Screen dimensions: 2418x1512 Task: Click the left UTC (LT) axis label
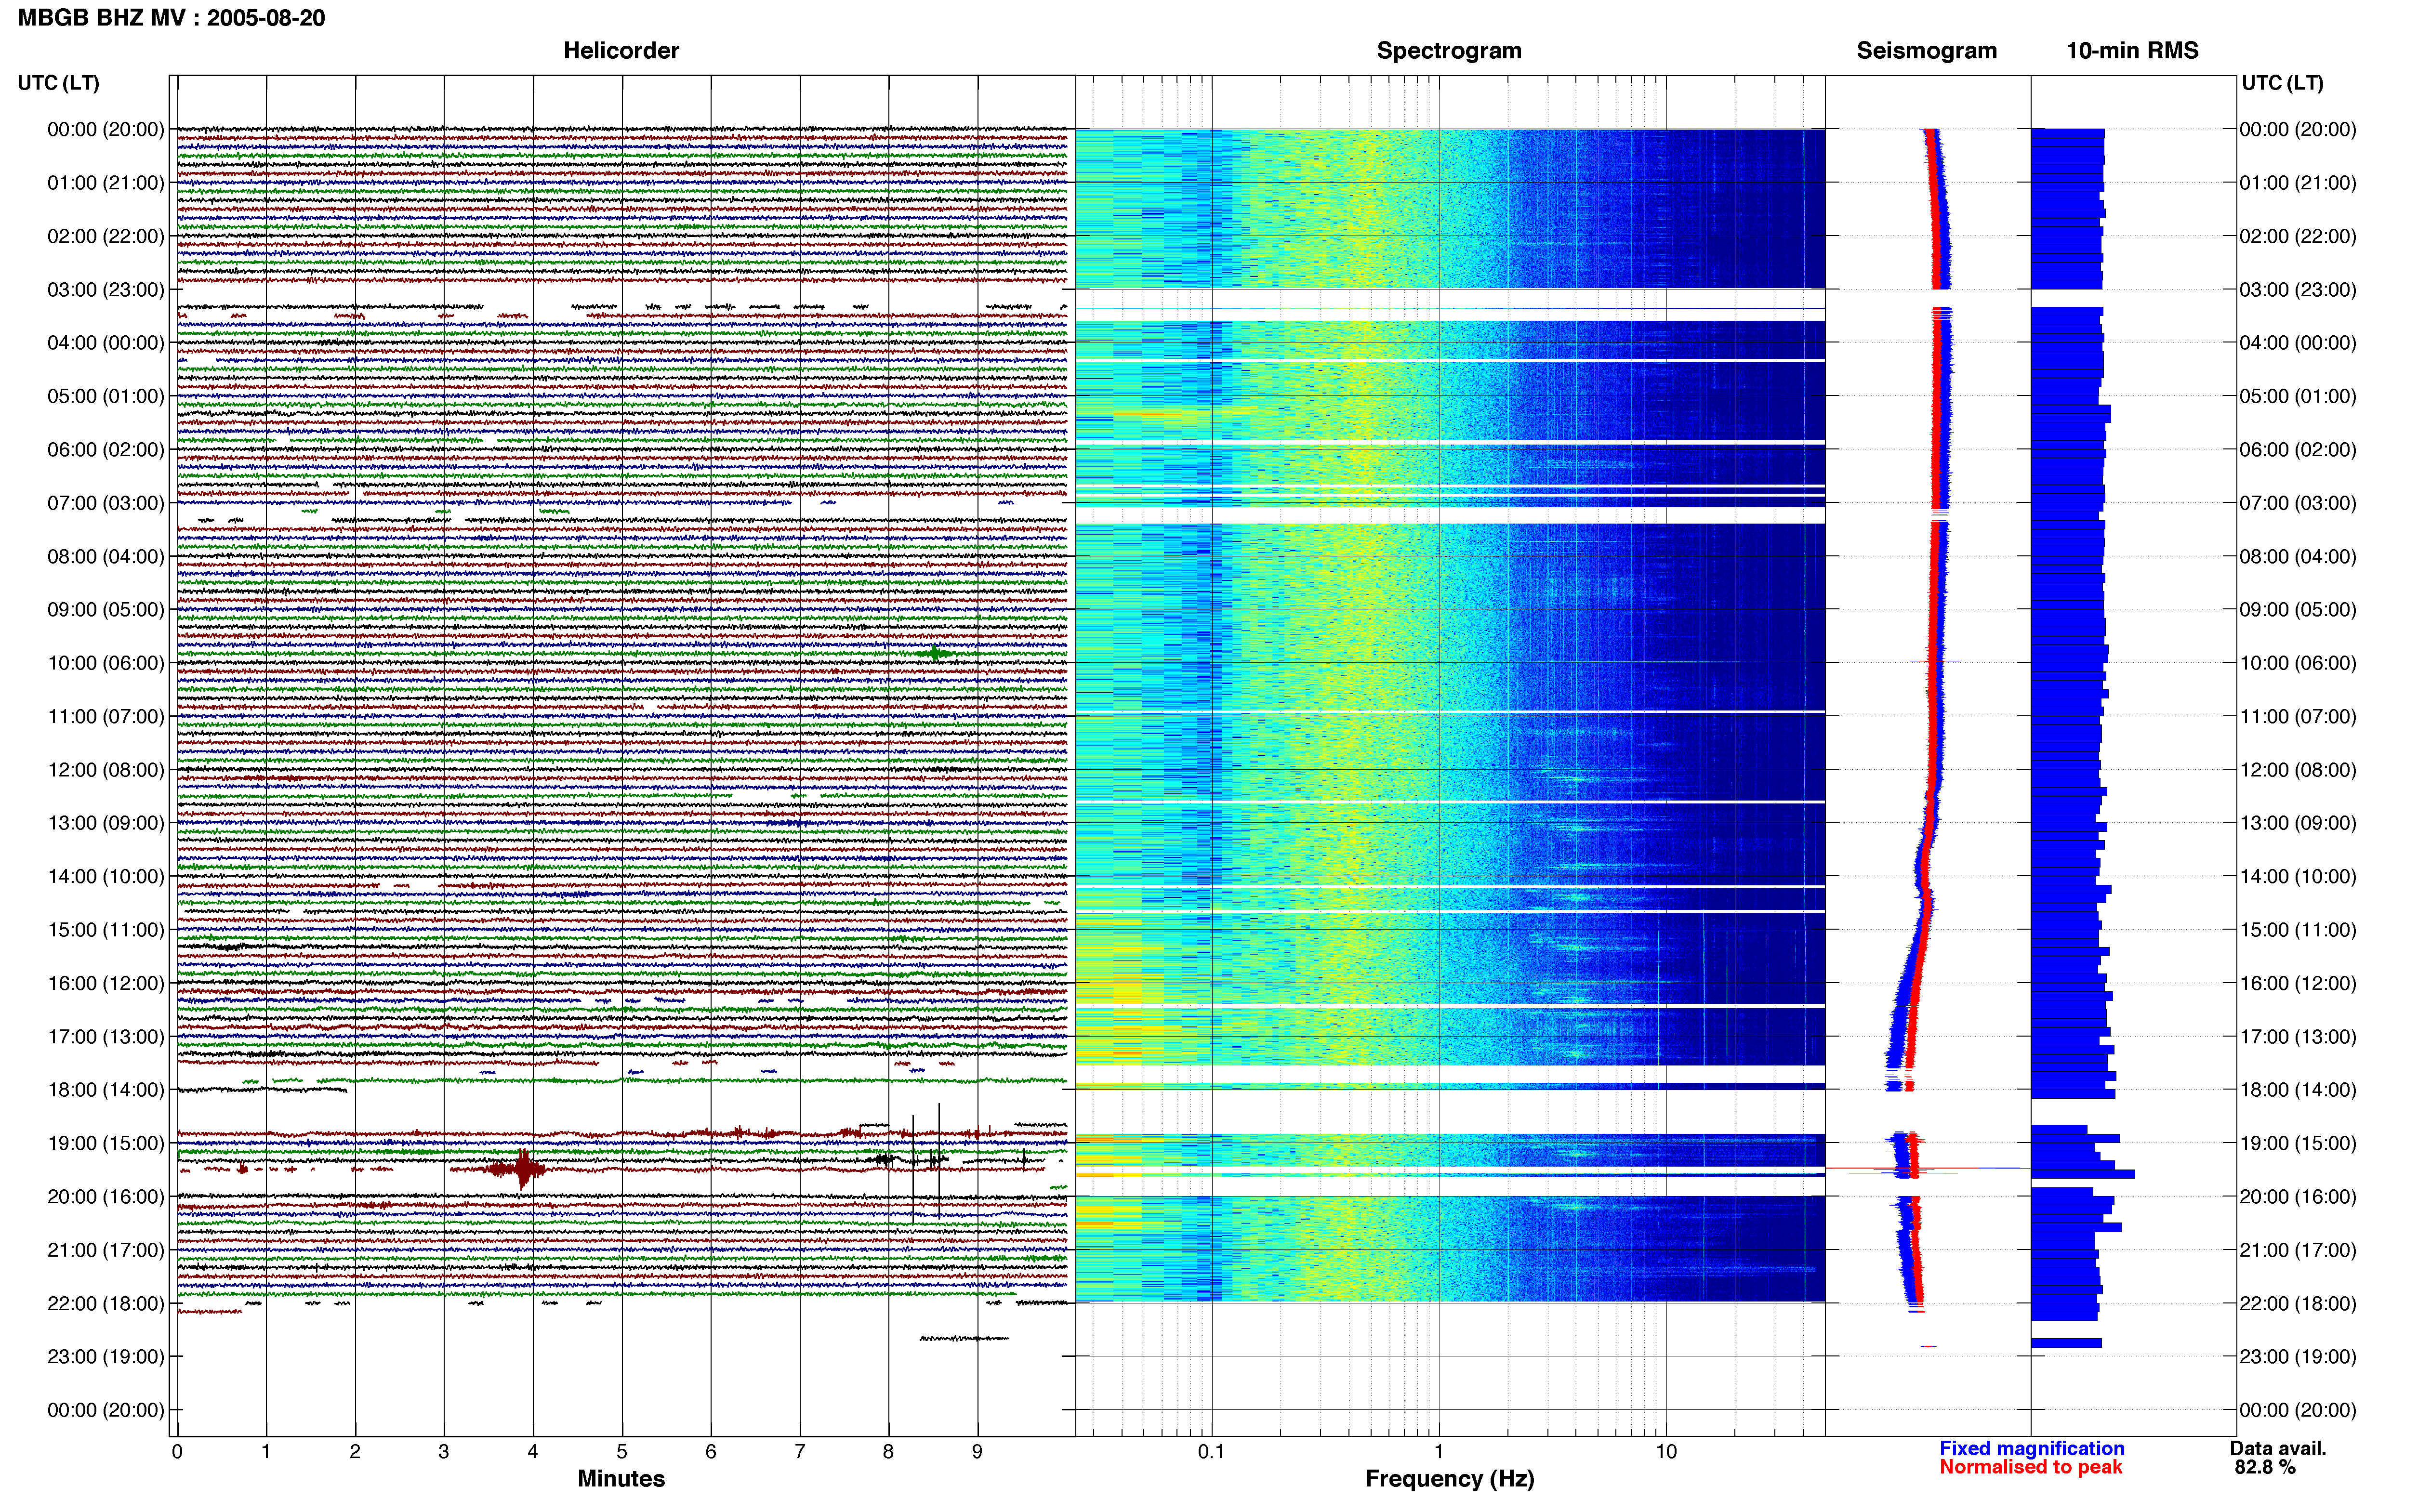(58, 83)
